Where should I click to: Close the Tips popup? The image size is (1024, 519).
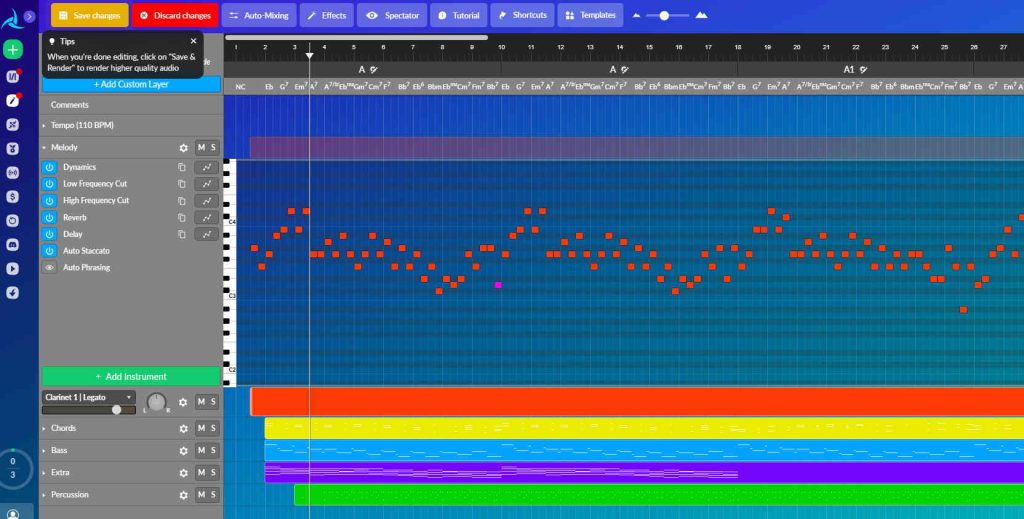pyautogui.click(x=193, y=41)
